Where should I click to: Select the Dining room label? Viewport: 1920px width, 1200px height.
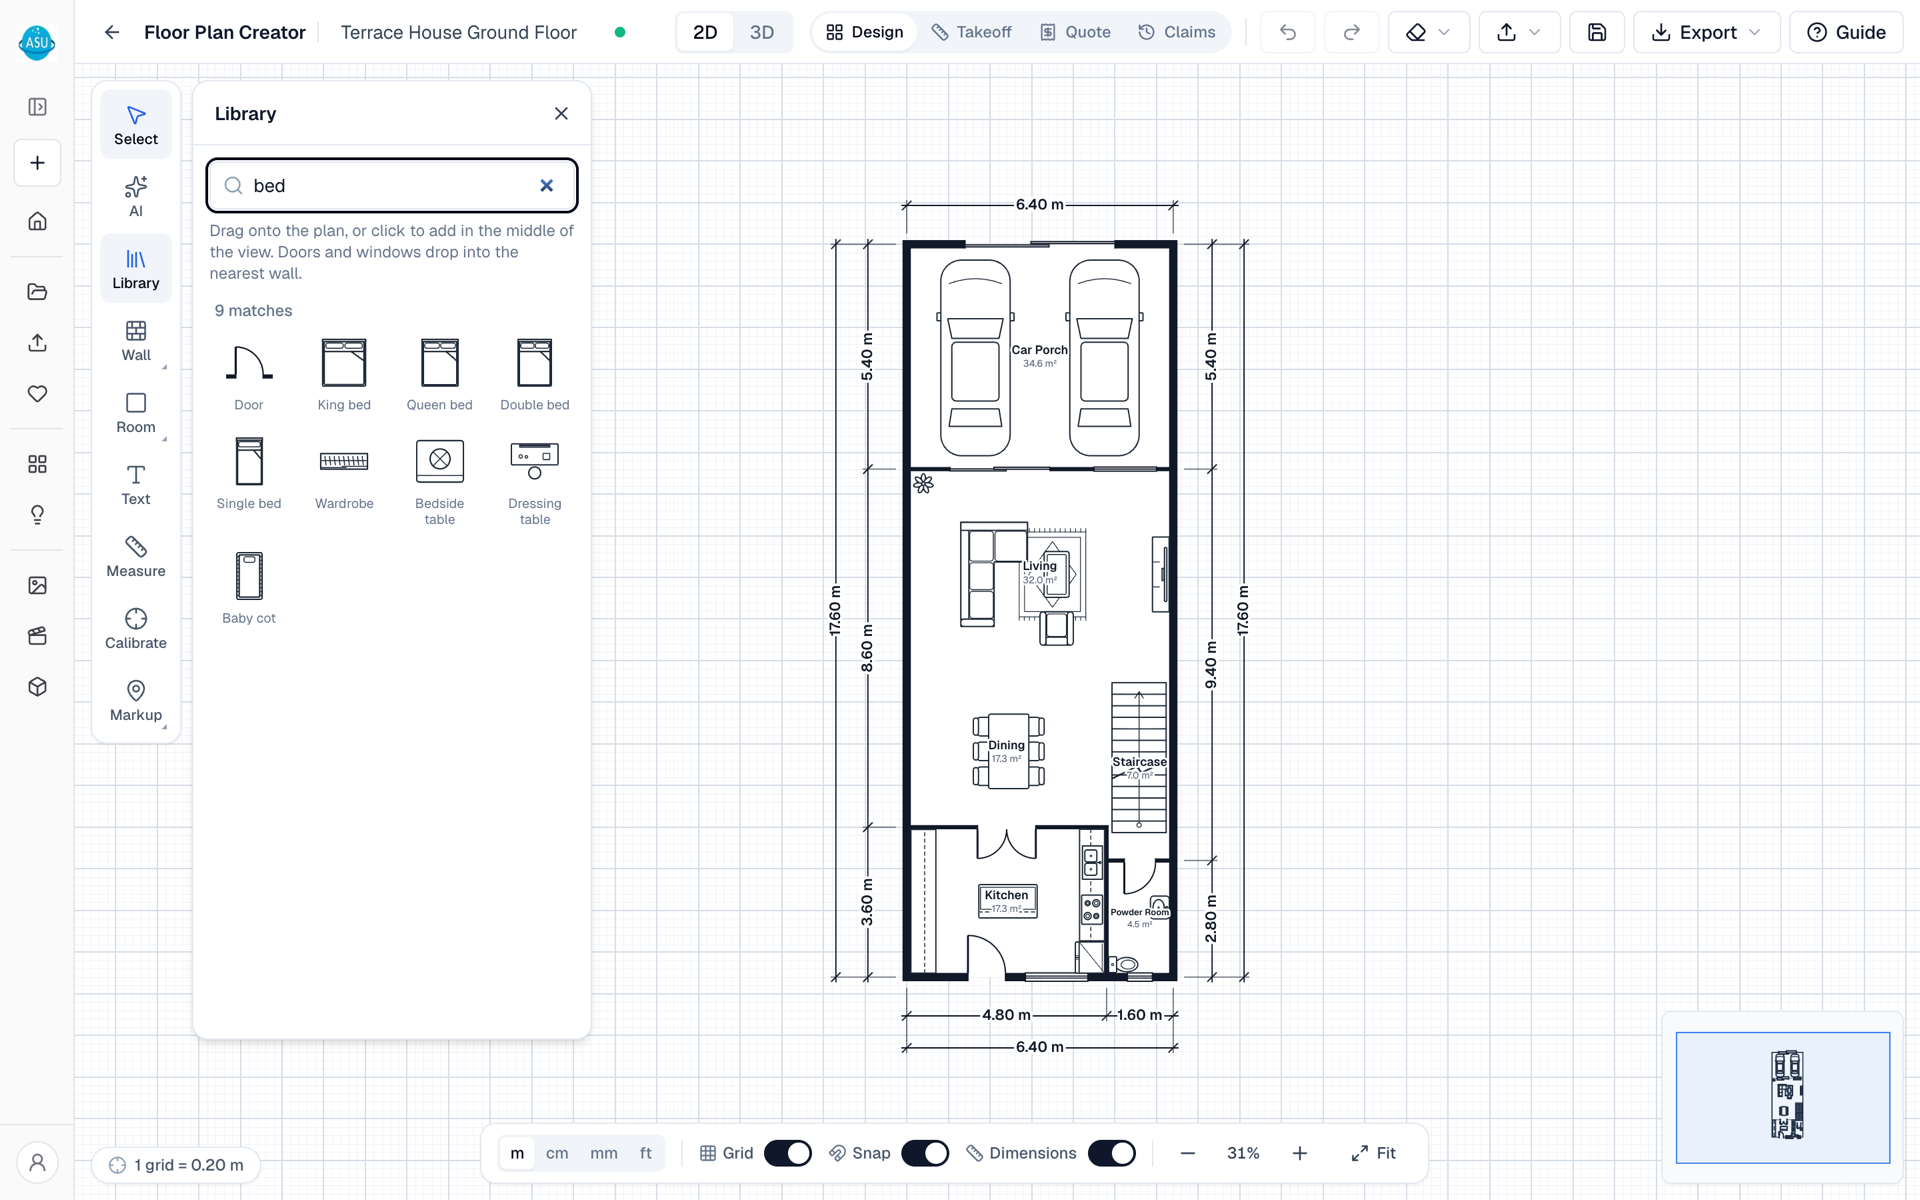point(1006,745)
